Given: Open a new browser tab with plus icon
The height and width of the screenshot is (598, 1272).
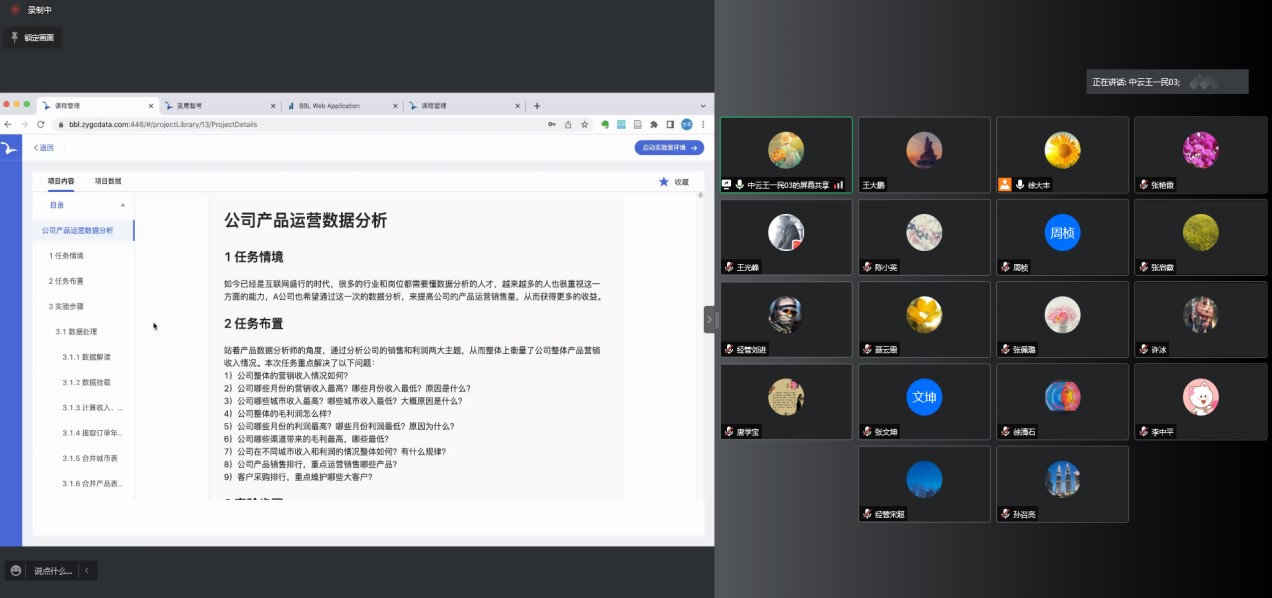Looking at the screenshot, I should tap(537, 105).
